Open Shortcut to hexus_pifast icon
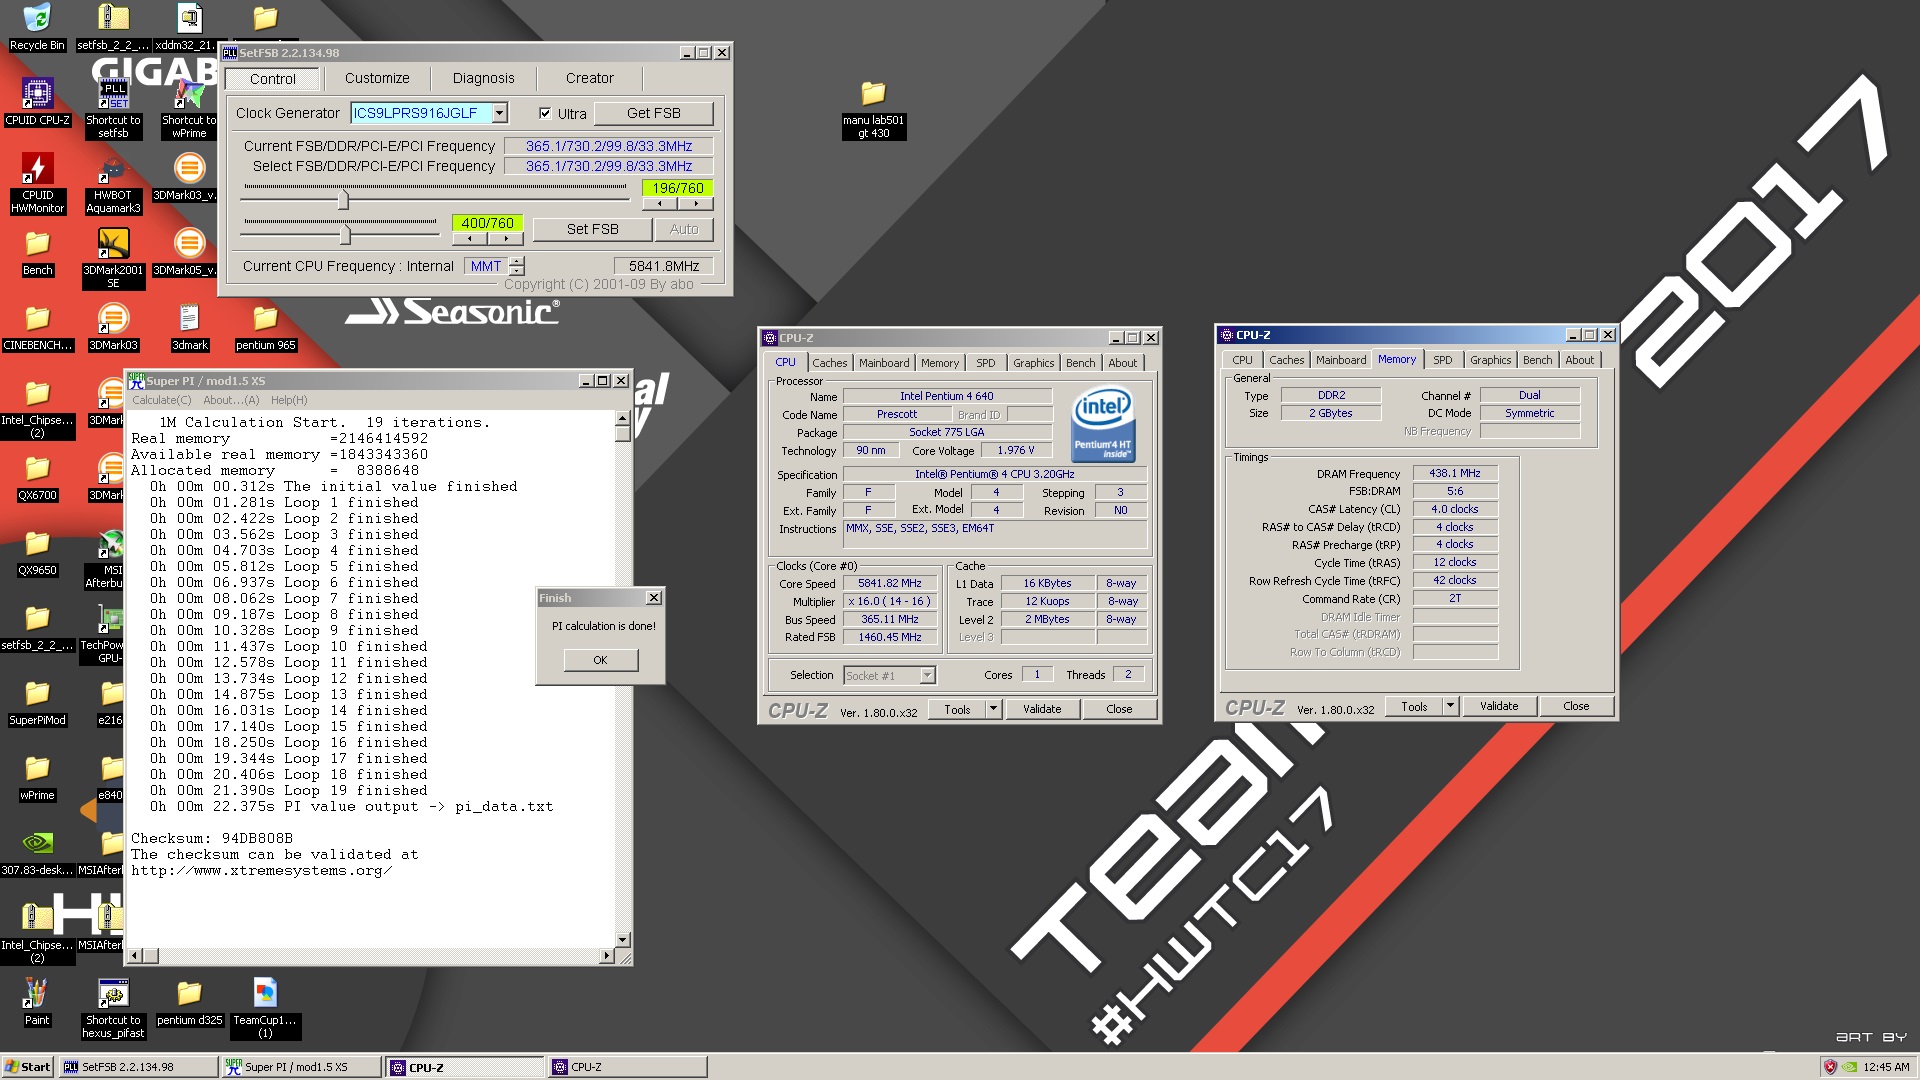Viewport: 1920px width, 1080px height. coord(113,1008)
